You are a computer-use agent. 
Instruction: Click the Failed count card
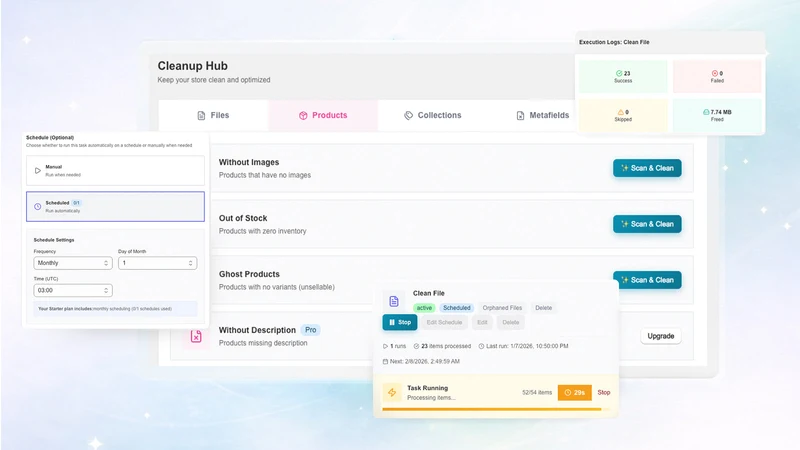(x=717, y=77)
